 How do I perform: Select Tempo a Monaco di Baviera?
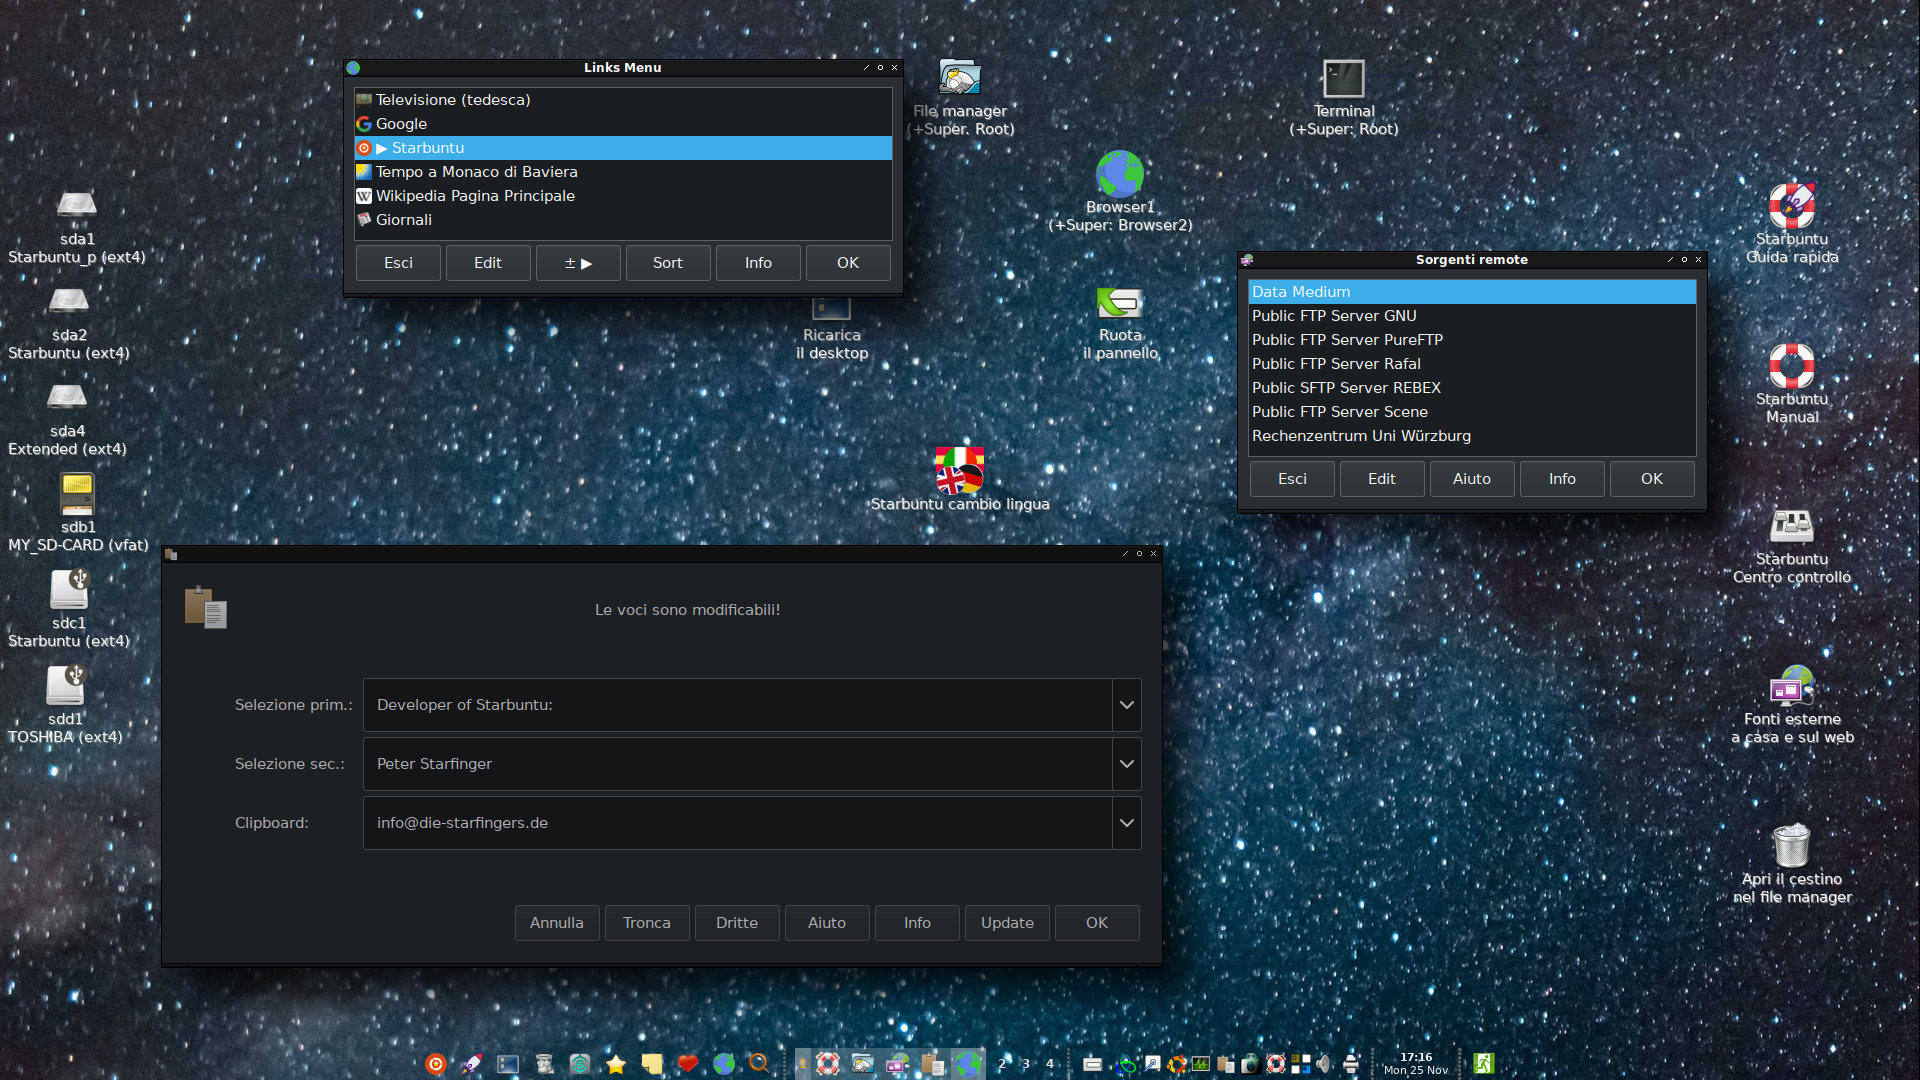(623, 172)
